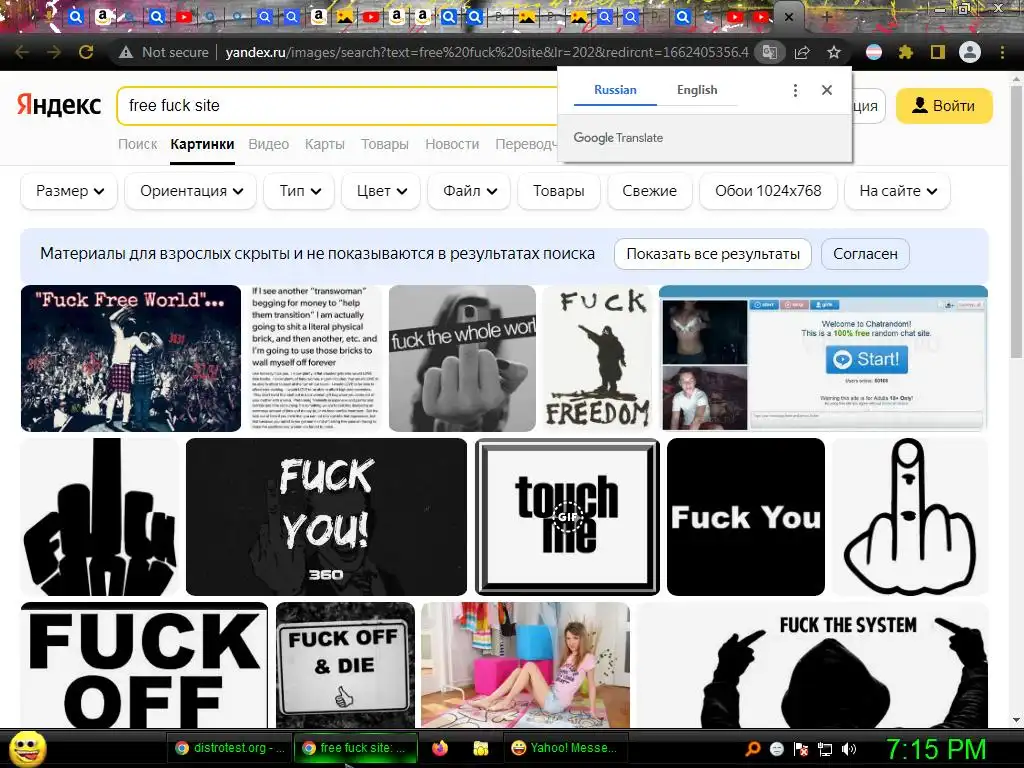Viewport: 1024px width, 768px height.
Task: Open the Chrome three-dot menu
Action: point(1002,52)
